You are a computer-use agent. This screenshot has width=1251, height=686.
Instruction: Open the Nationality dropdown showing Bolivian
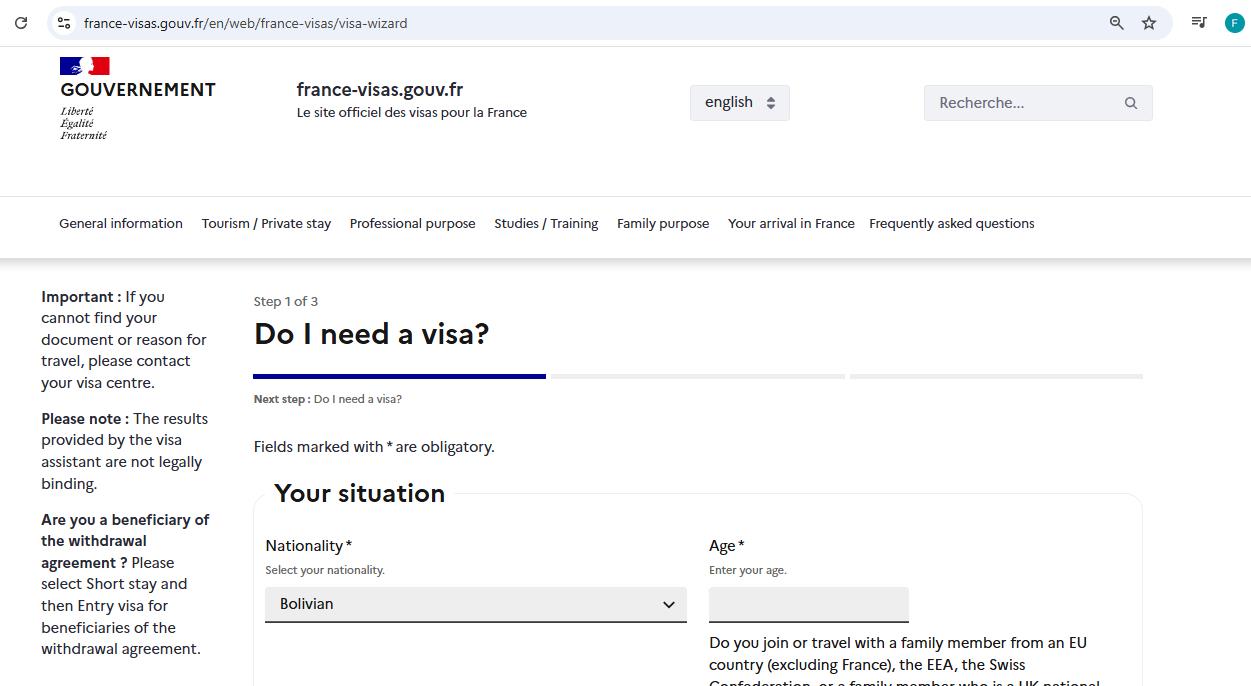[475, 603]
